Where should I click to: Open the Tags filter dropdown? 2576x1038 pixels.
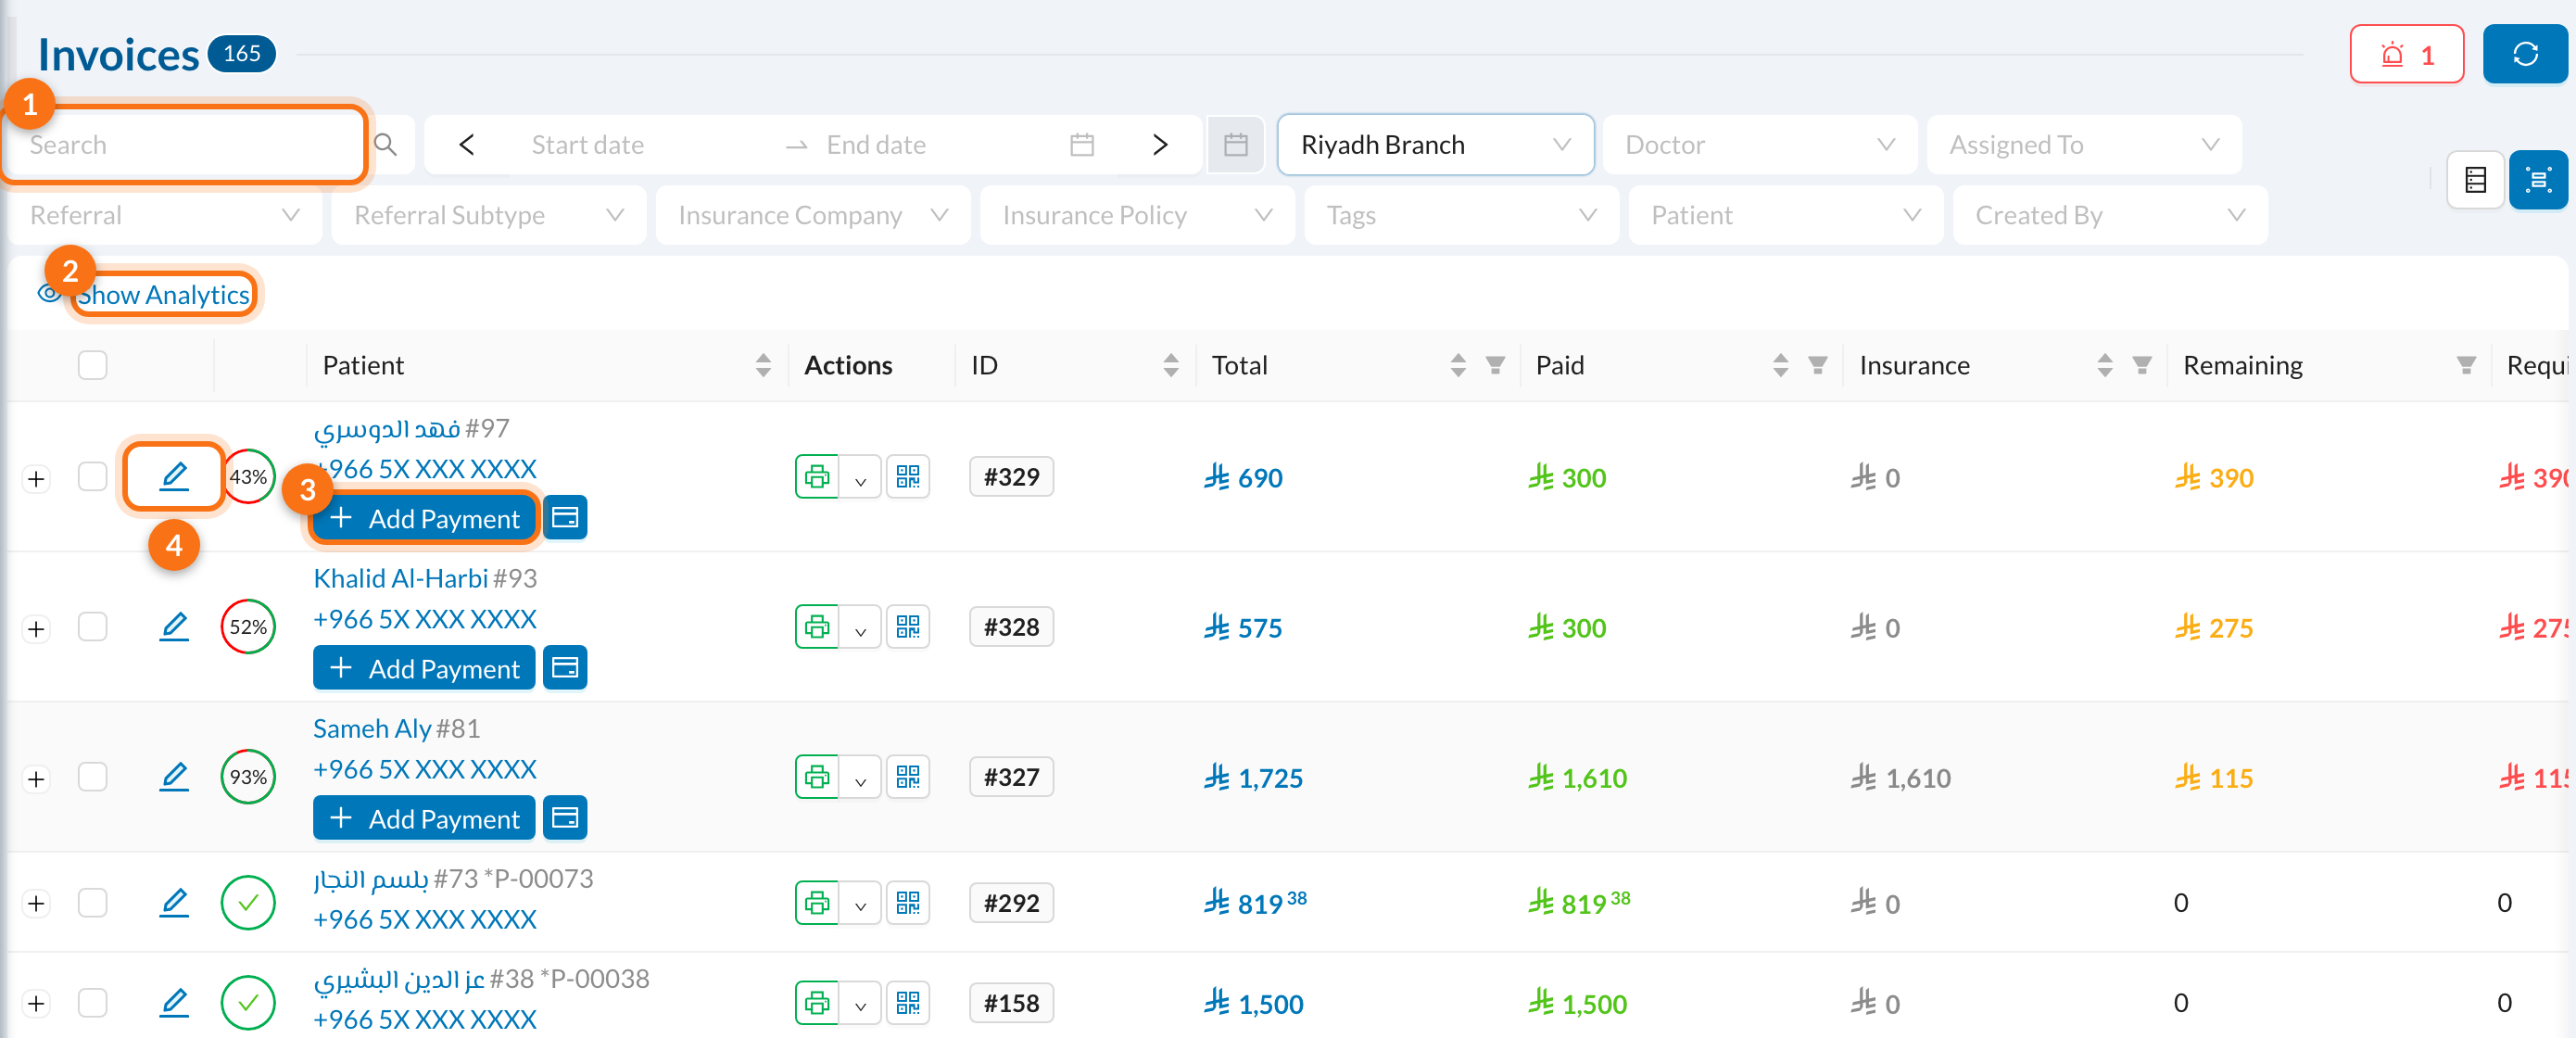[x=1460, y=215]
